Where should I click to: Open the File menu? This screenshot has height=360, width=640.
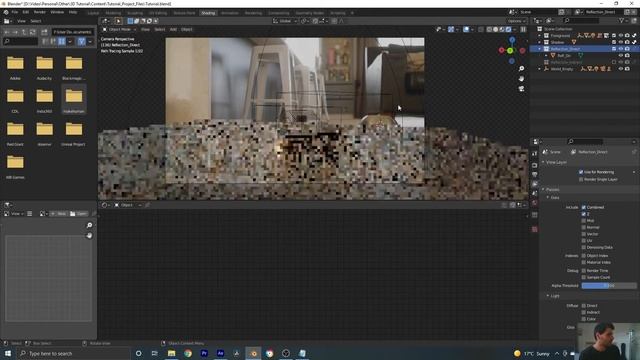15,12
